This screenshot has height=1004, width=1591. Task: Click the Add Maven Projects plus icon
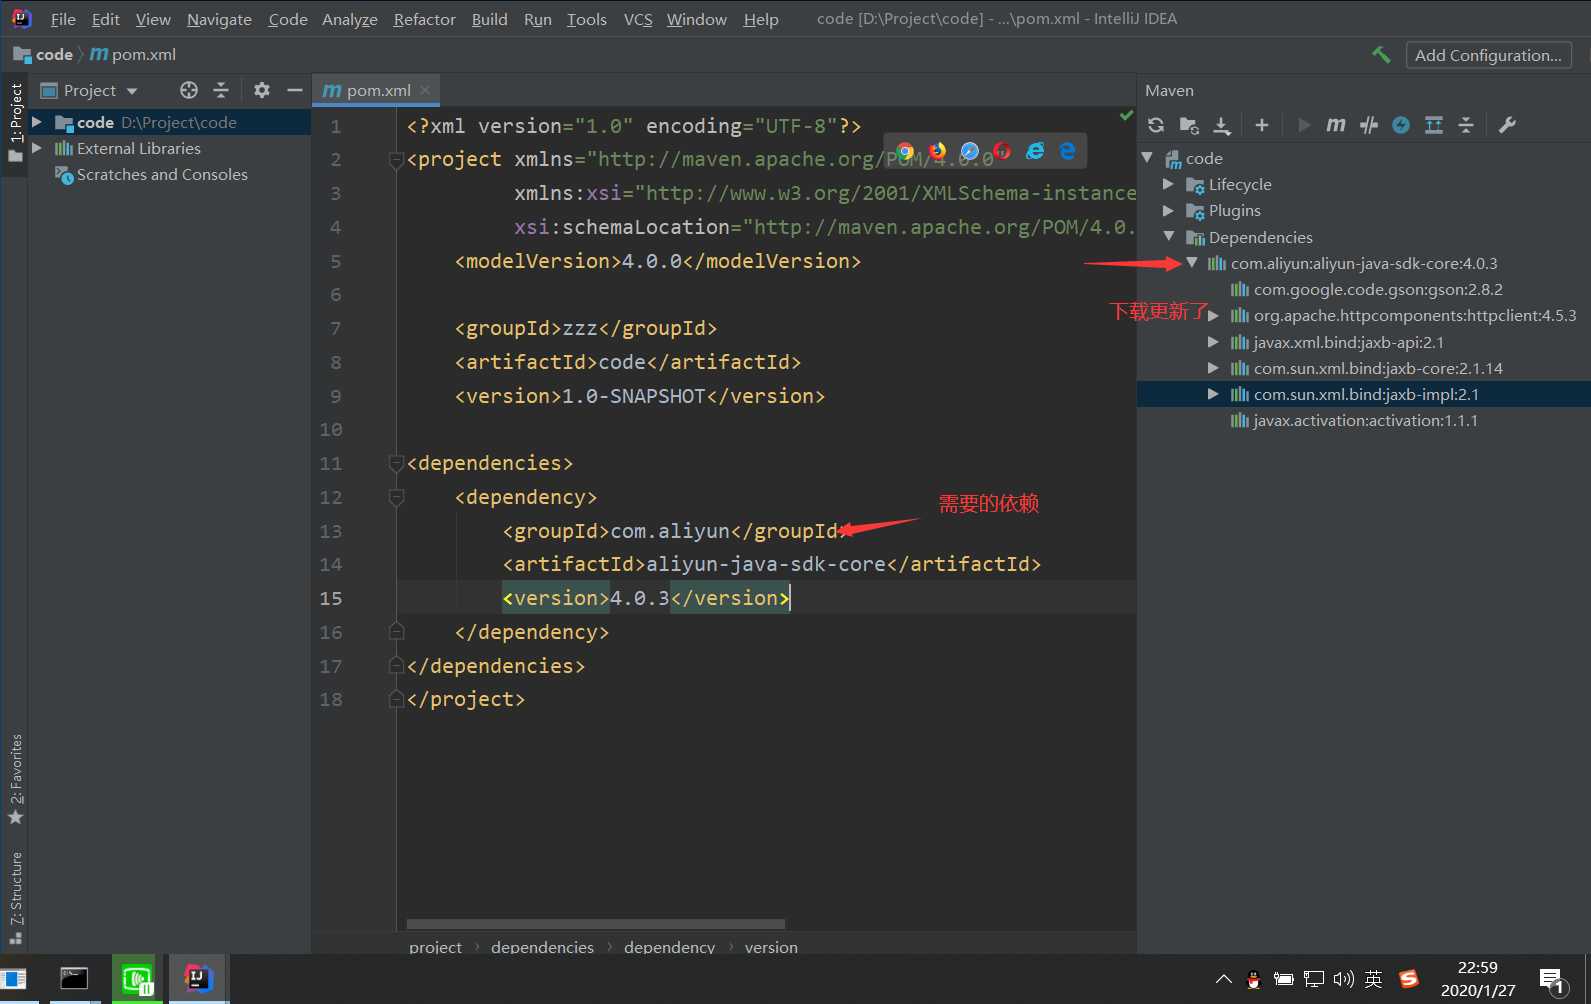(1262, 125)
